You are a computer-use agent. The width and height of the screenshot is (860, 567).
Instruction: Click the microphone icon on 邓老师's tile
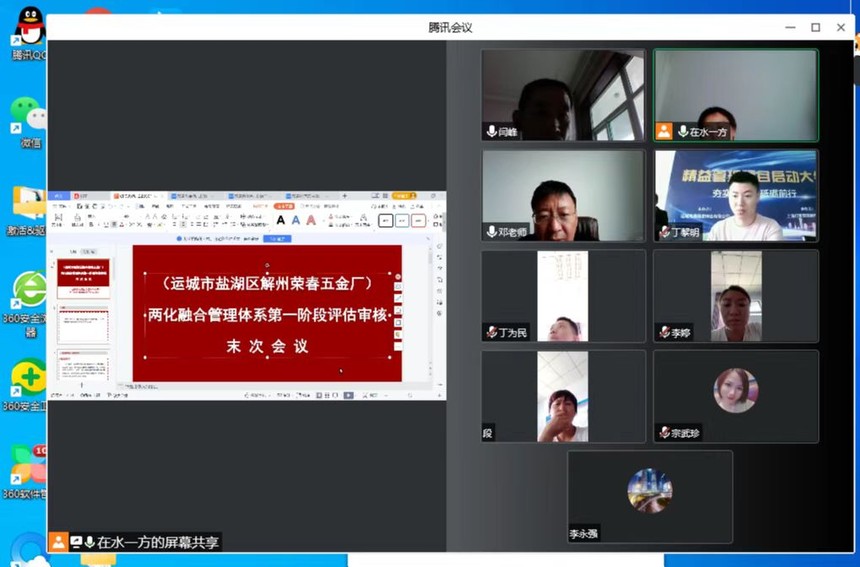click(492, 232)
